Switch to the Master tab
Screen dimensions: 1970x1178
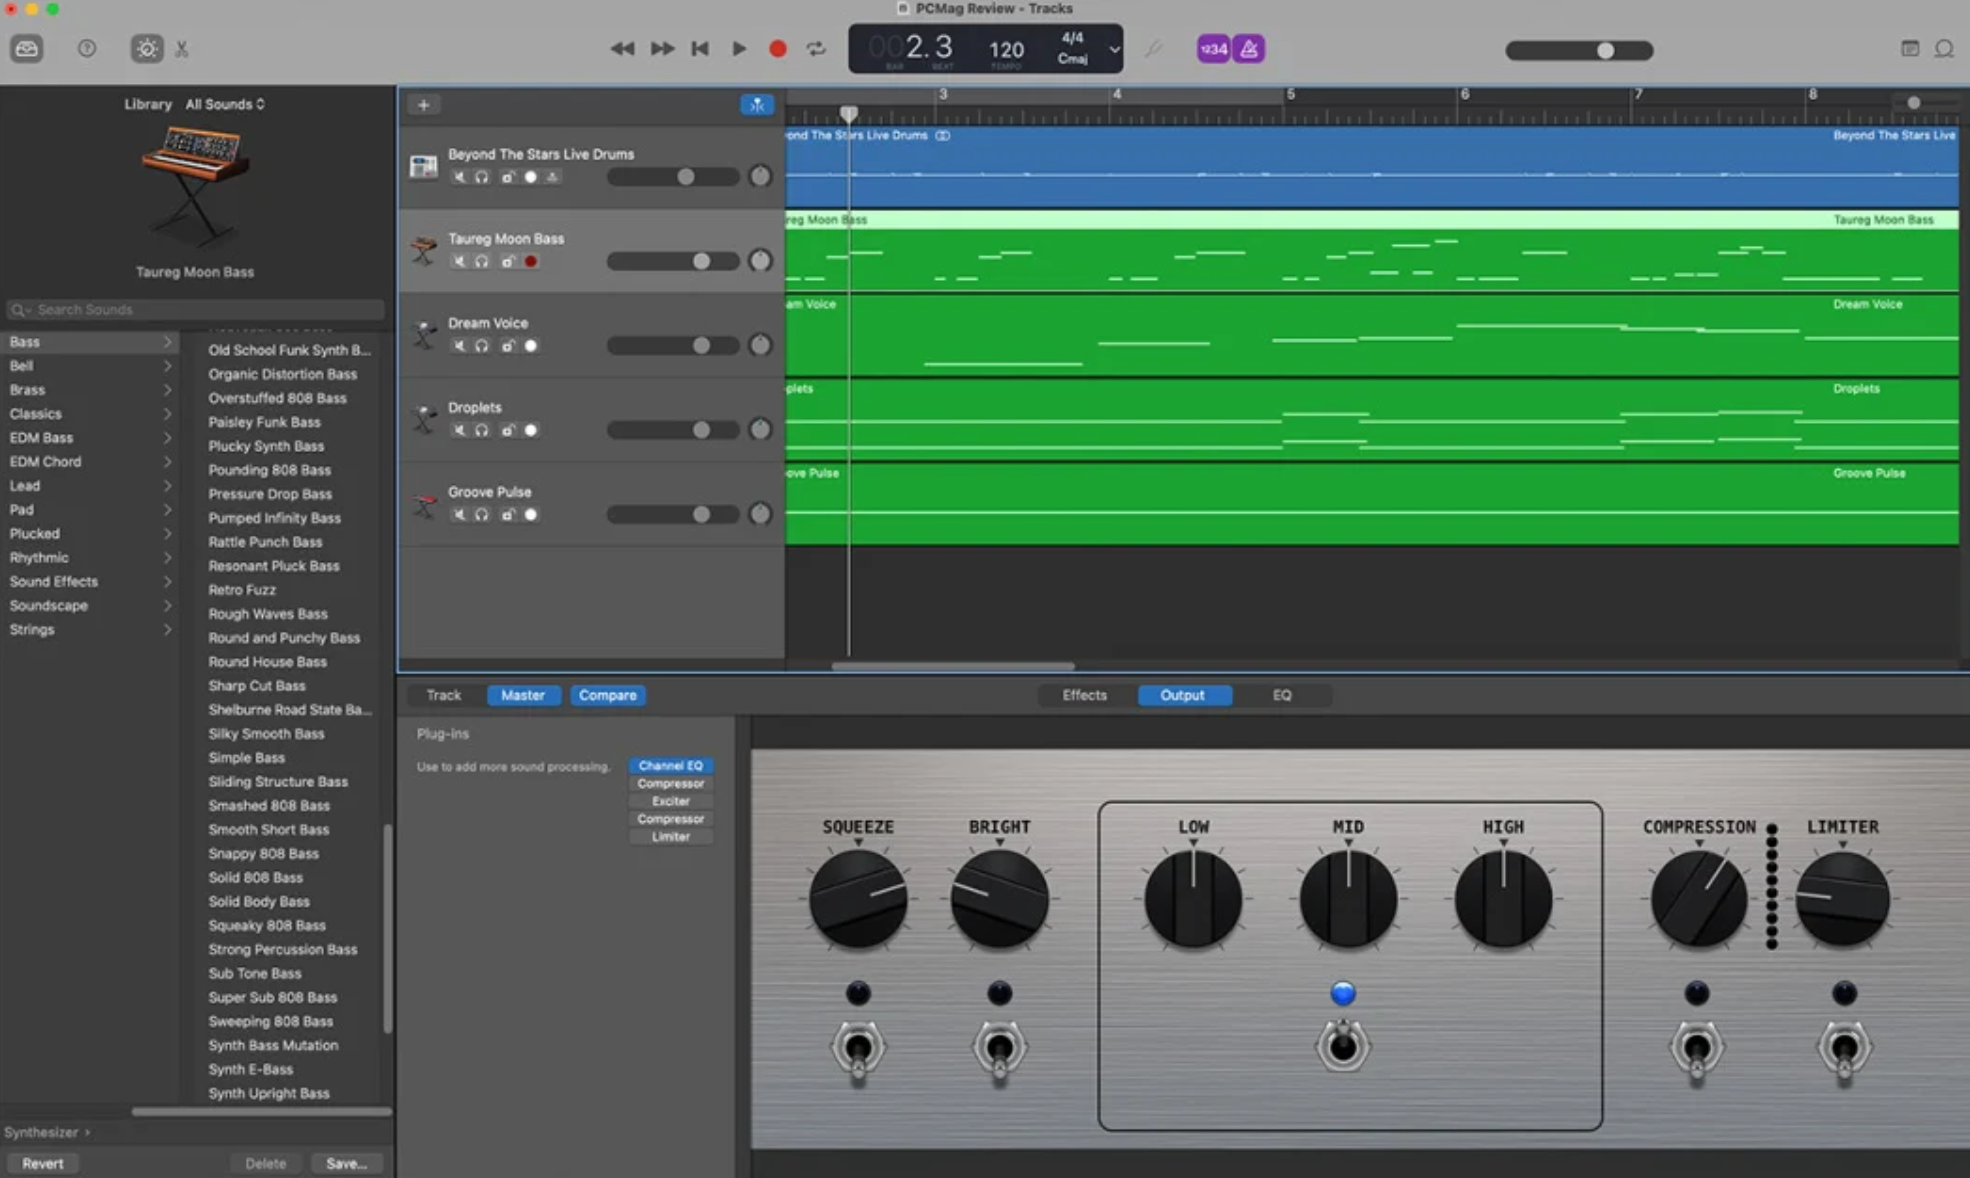point(523,695)
